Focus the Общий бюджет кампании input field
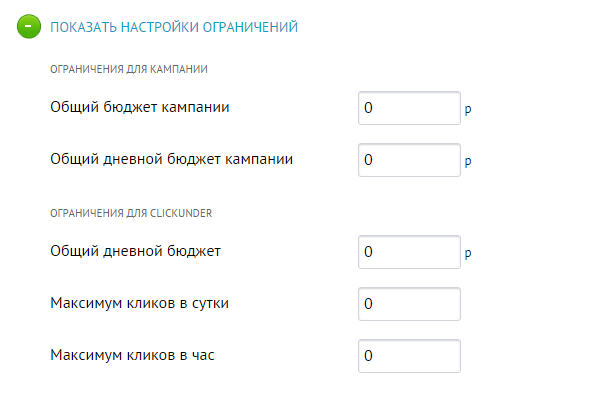 pos(409,108)
